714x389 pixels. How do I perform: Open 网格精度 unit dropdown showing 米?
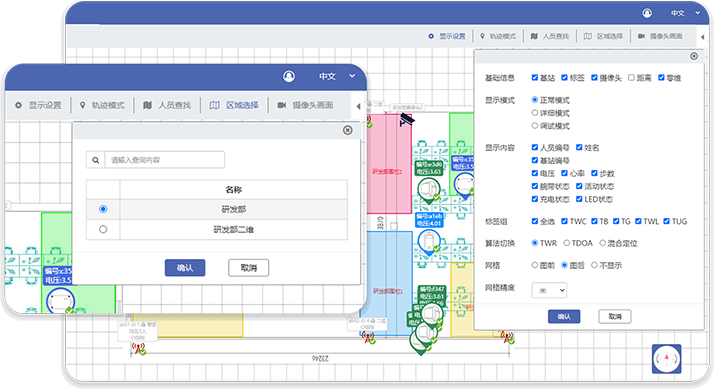tap(550, 290)
